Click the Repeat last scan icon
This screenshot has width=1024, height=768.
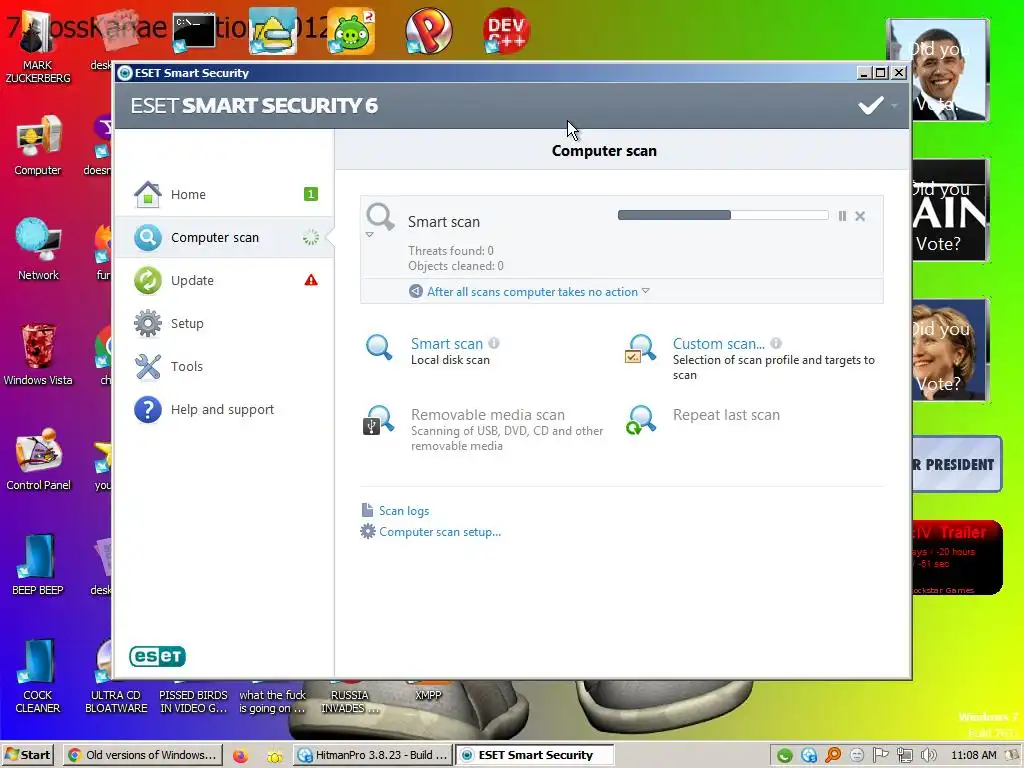pos(641,420)
